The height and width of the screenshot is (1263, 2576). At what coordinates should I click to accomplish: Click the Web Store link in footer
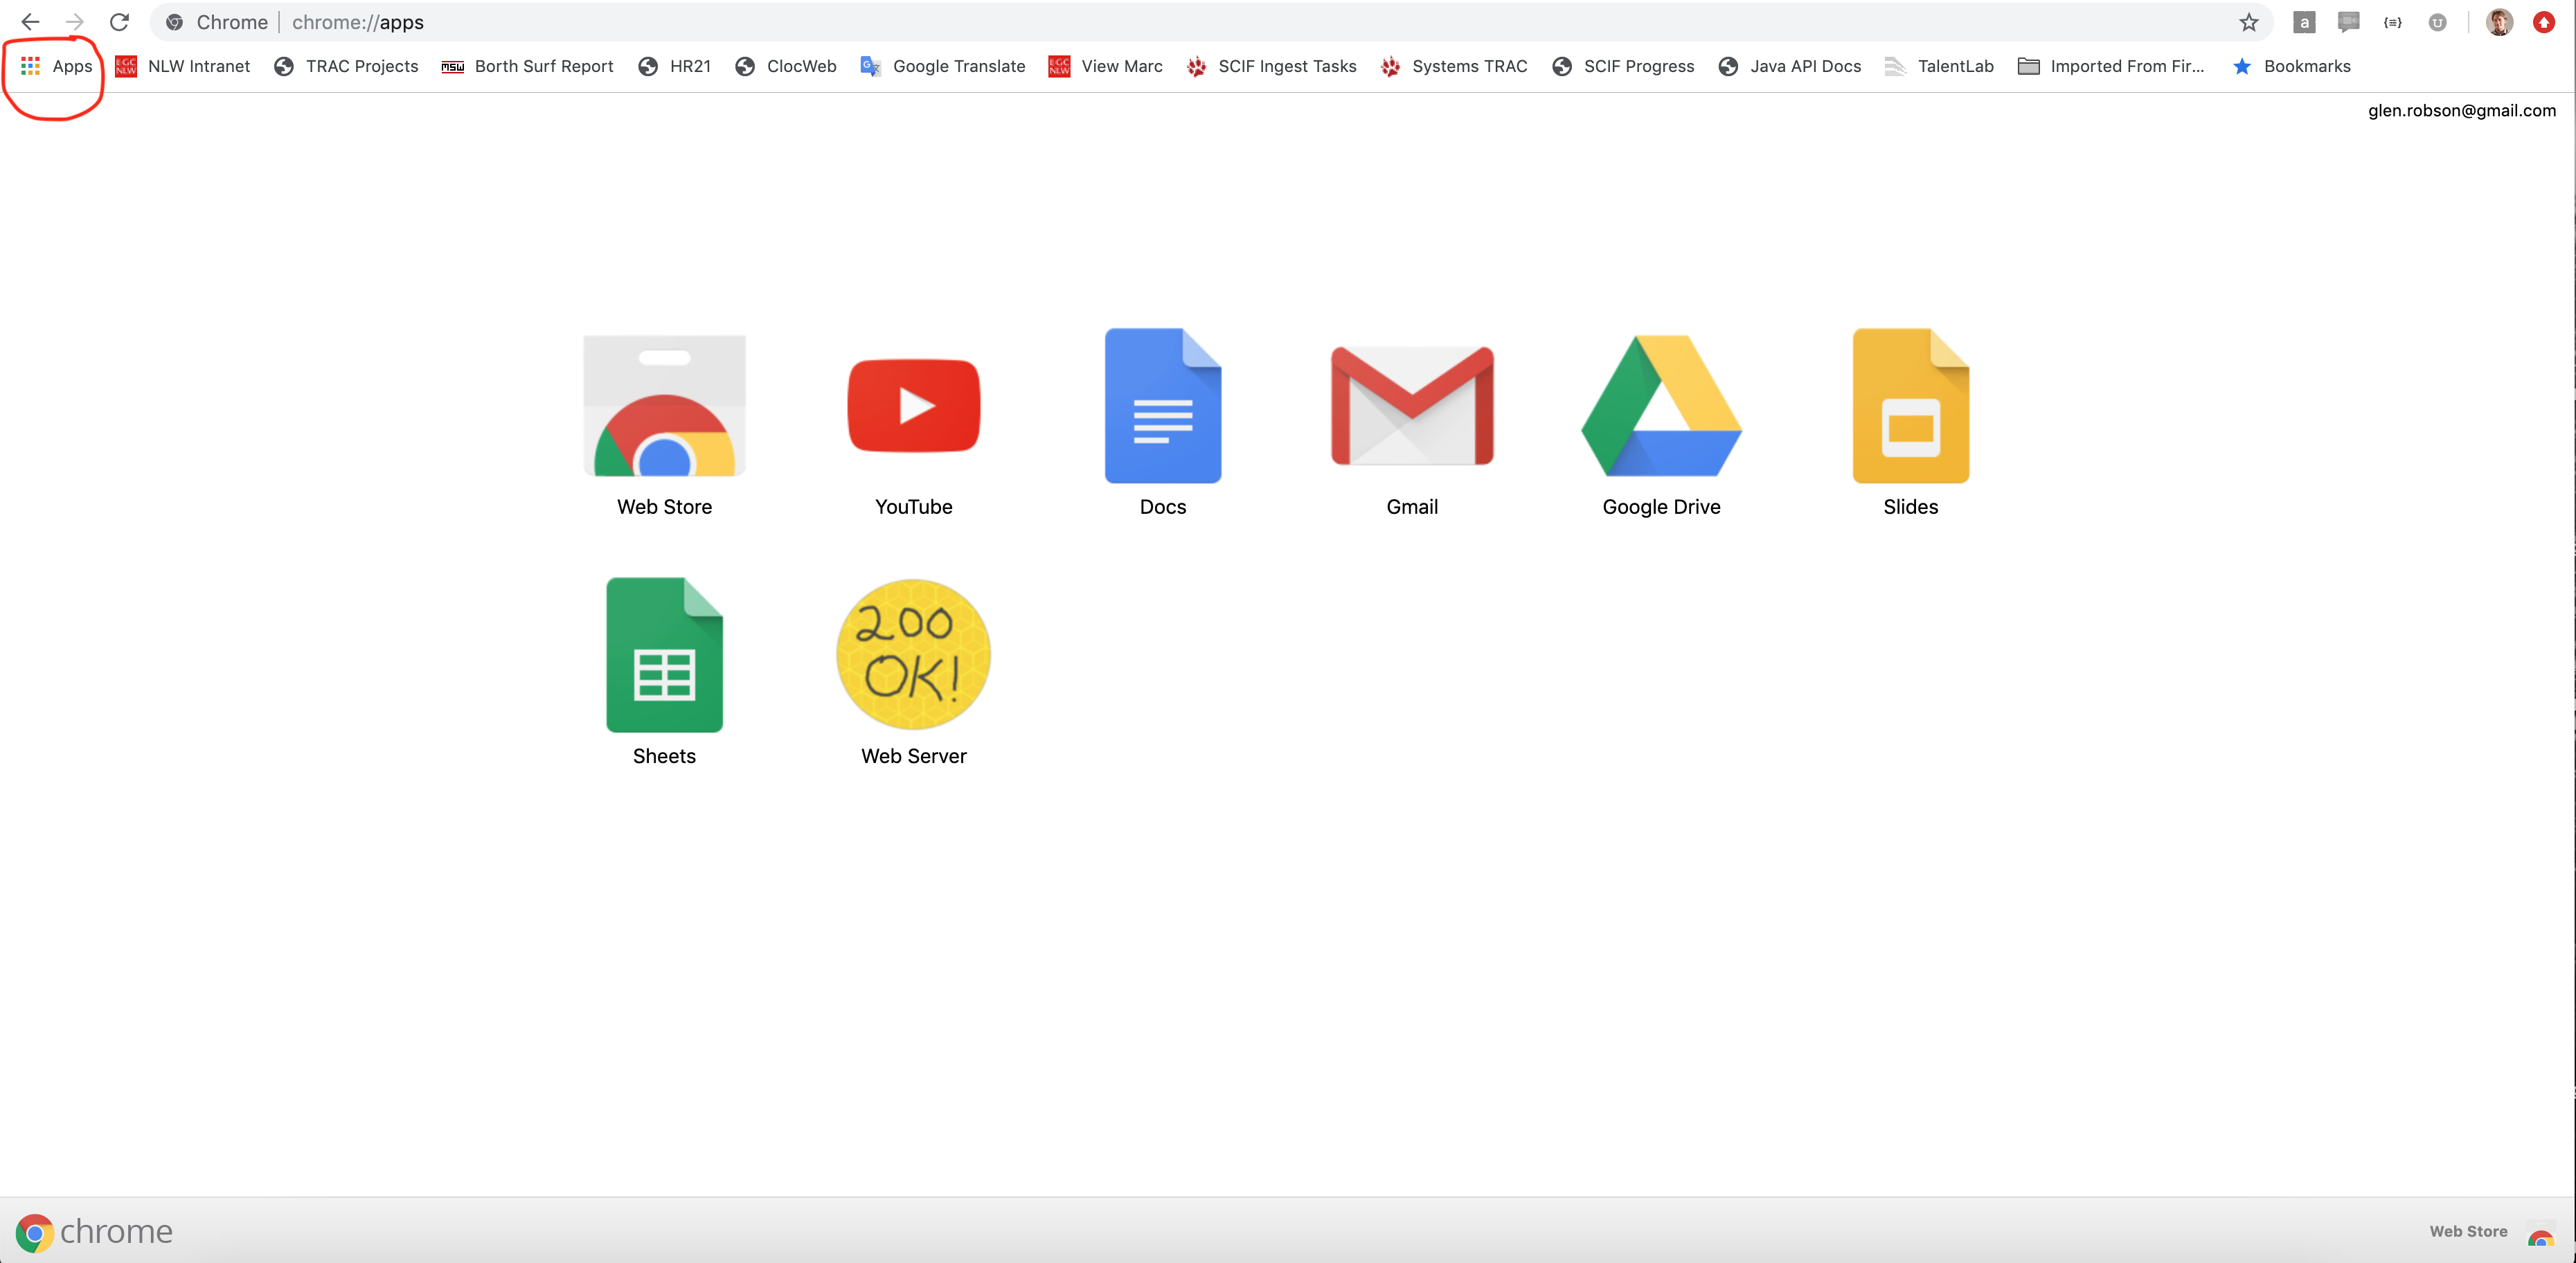(2468, 1232)
